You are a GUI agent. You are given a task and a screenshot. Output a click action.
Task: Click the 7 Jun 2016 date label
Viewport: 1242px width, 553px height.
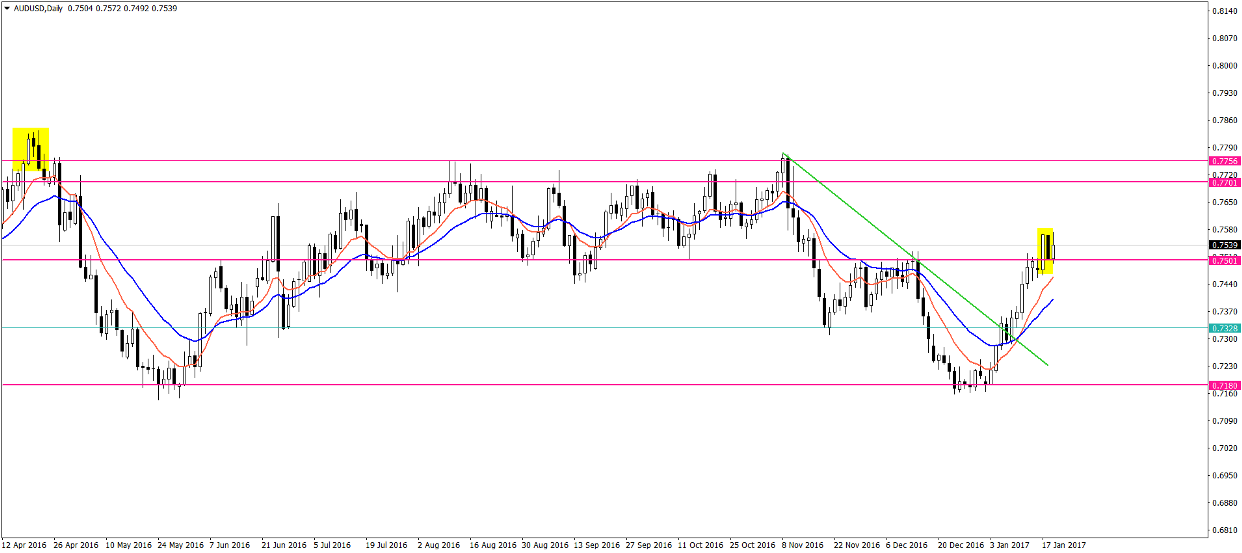[231, 546]
